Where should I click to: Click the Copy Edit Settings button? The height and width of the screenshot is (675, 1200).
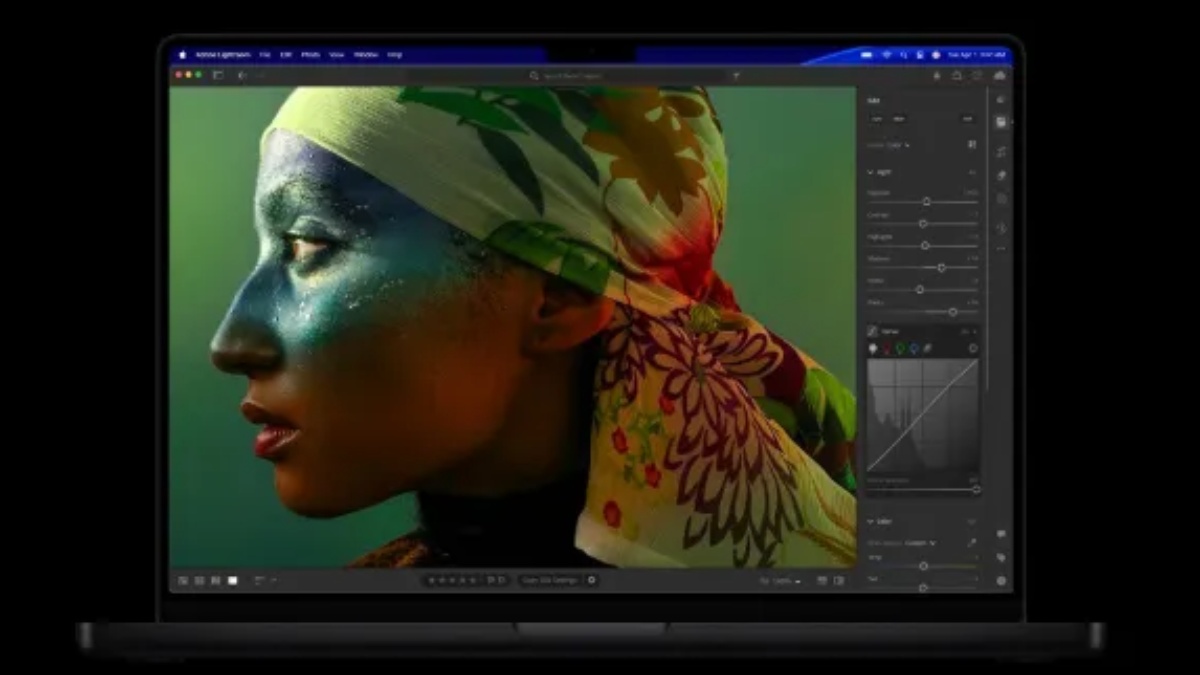coord(550,580)
